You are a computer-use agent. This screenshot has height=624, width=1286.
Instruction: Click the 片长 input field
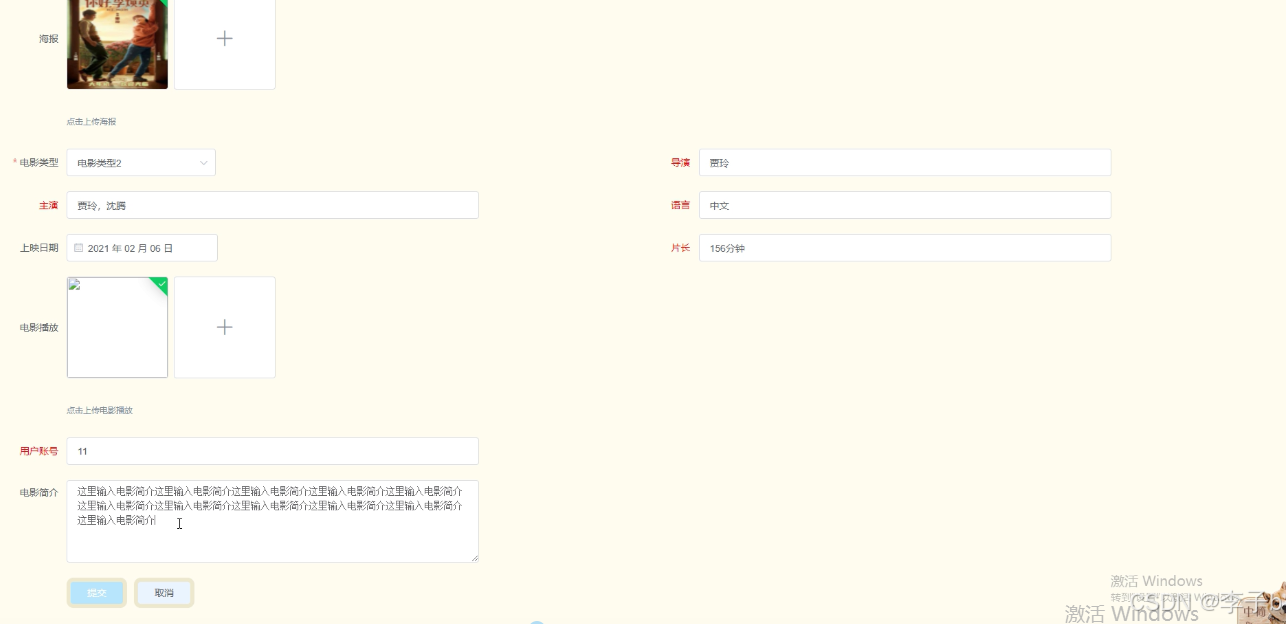pos(905,248)
